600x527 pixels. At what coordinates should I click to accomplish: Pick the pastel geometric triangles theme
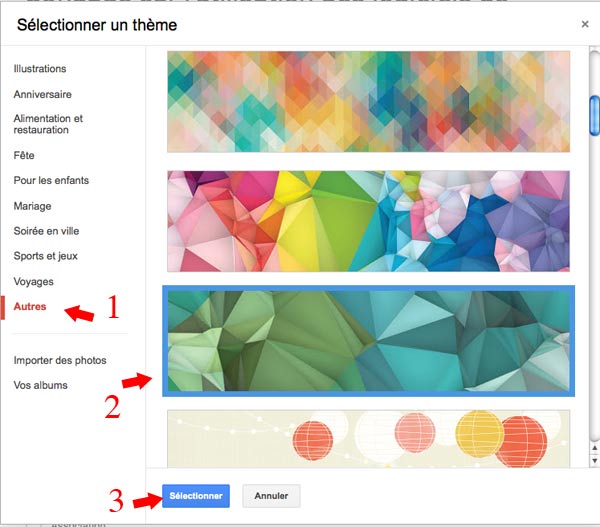(x=368, y=101)
